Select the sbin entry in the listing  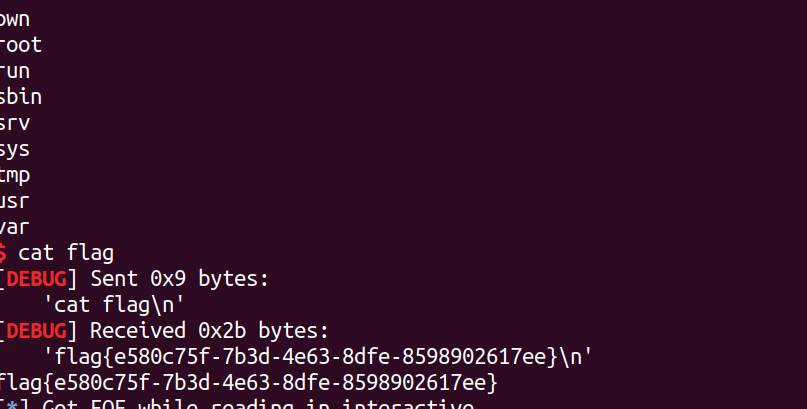point(20,97)
